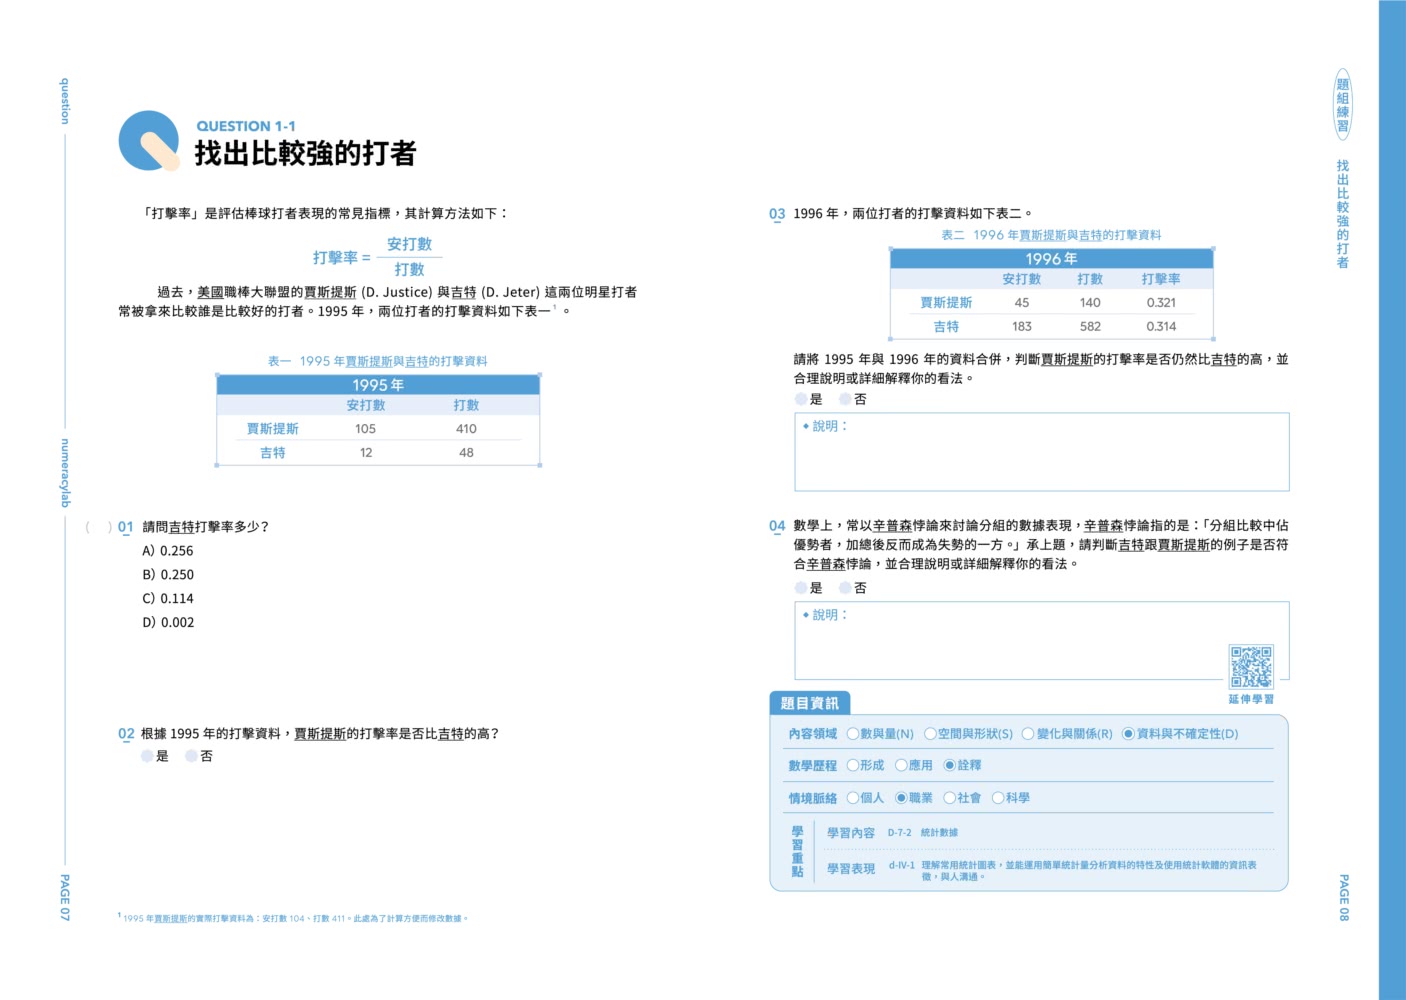The width and height of the screenshot is (1406, 1000).
Task: Click the numeracylab side label
Action: tap(65, 473)
